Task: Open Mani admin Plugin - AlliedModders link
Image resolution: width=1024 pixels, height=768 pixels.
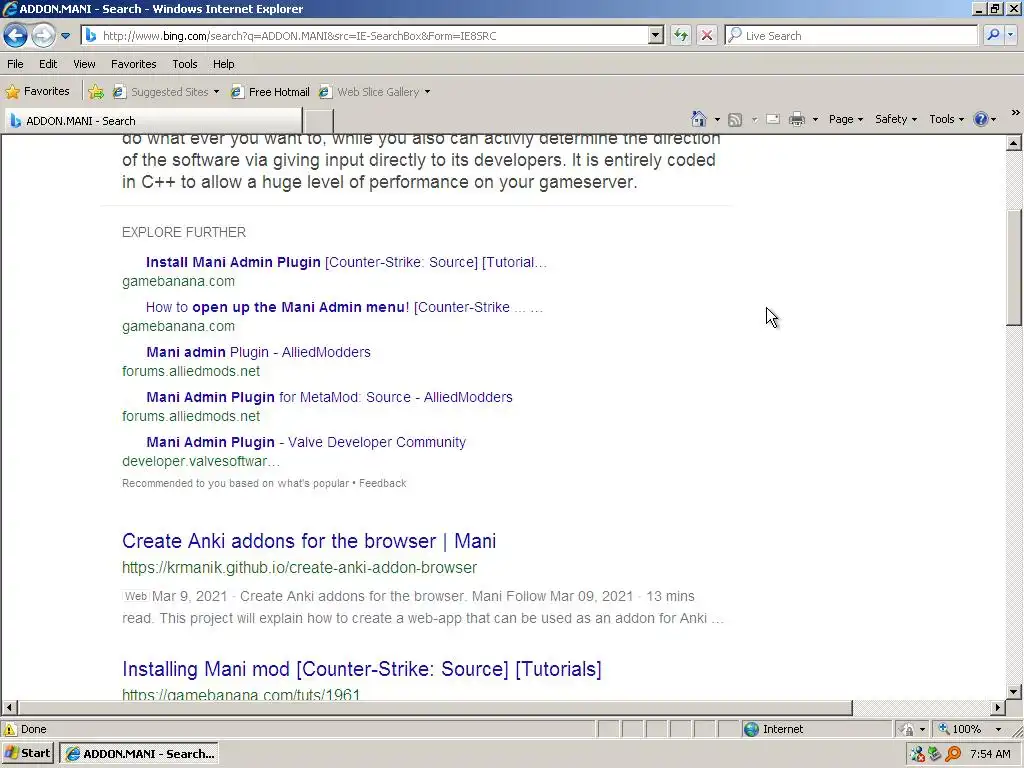Action: [x=258, y=352]
